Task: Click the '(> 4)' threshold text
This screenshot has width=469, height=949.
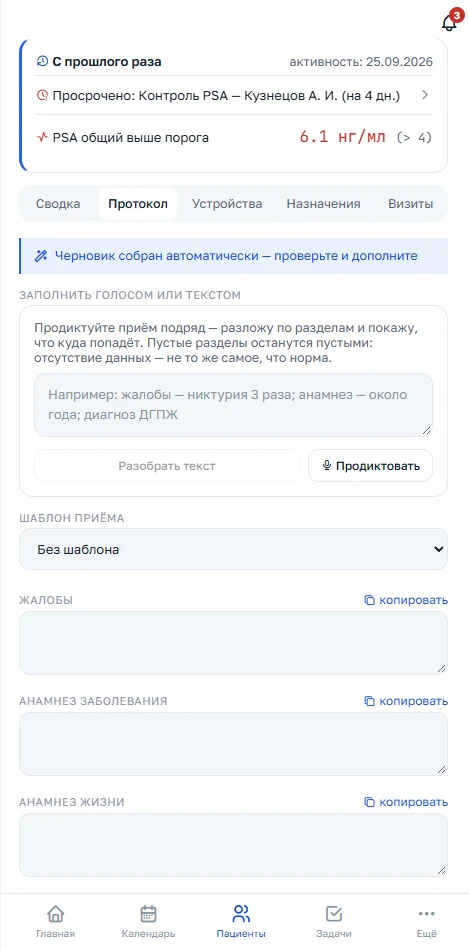Action: pyautogui.click(x=415, y=137)
